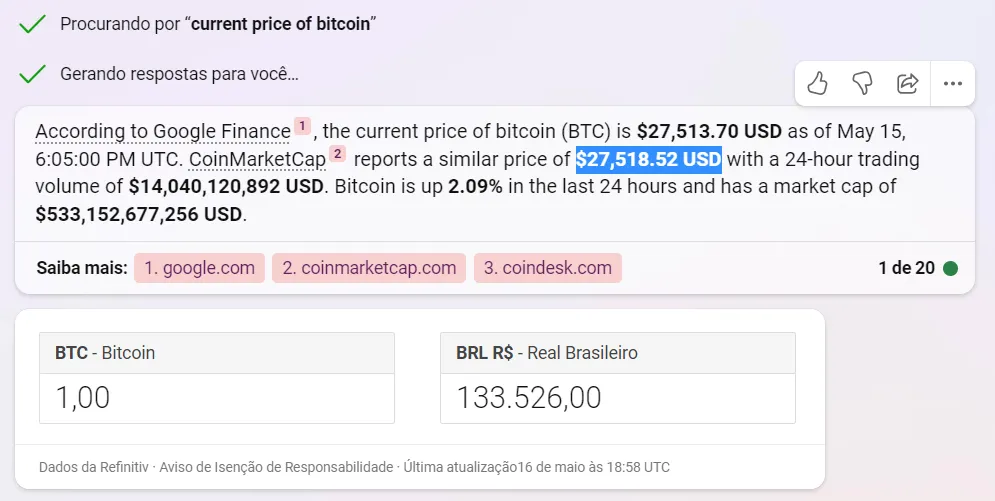Open the BTC - Bitcoin currency selector

[216, 352]
